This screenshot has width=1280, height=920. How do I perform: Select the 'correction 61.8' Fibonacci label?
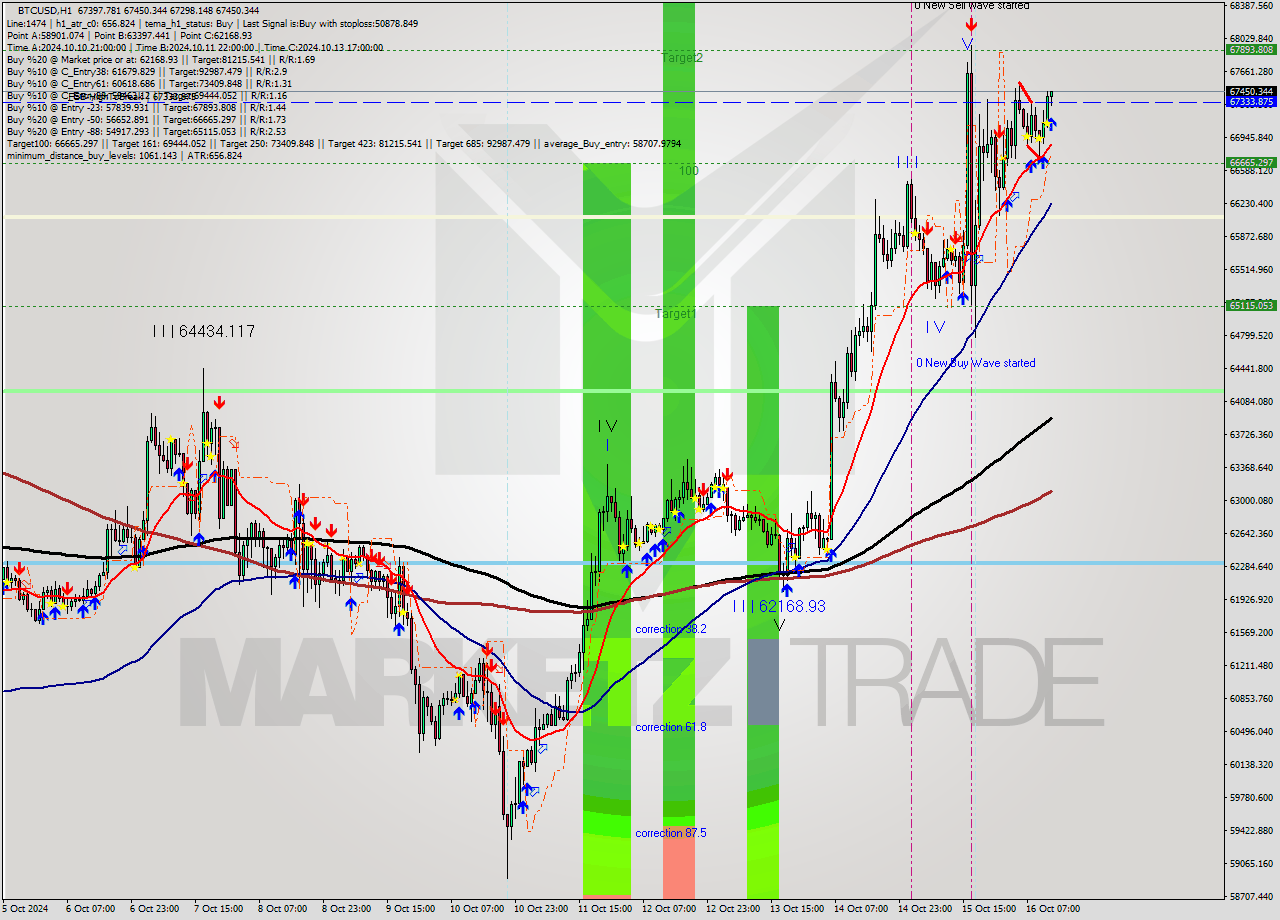tap(671, 727)
